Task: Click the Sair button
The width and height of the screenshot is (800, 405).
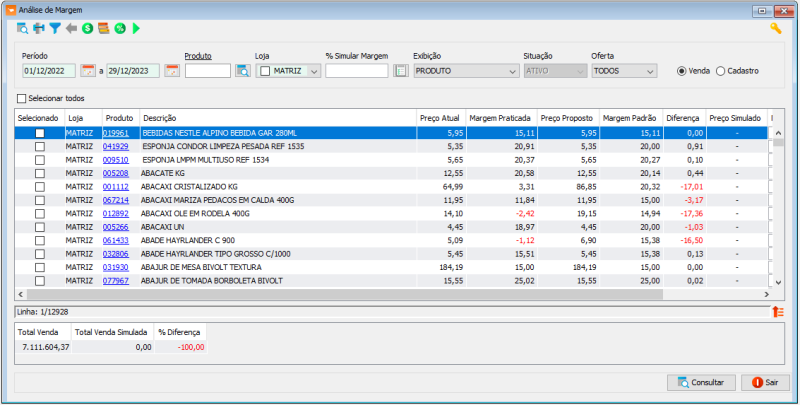Action: pyautogui.click(x=765, y=382)
